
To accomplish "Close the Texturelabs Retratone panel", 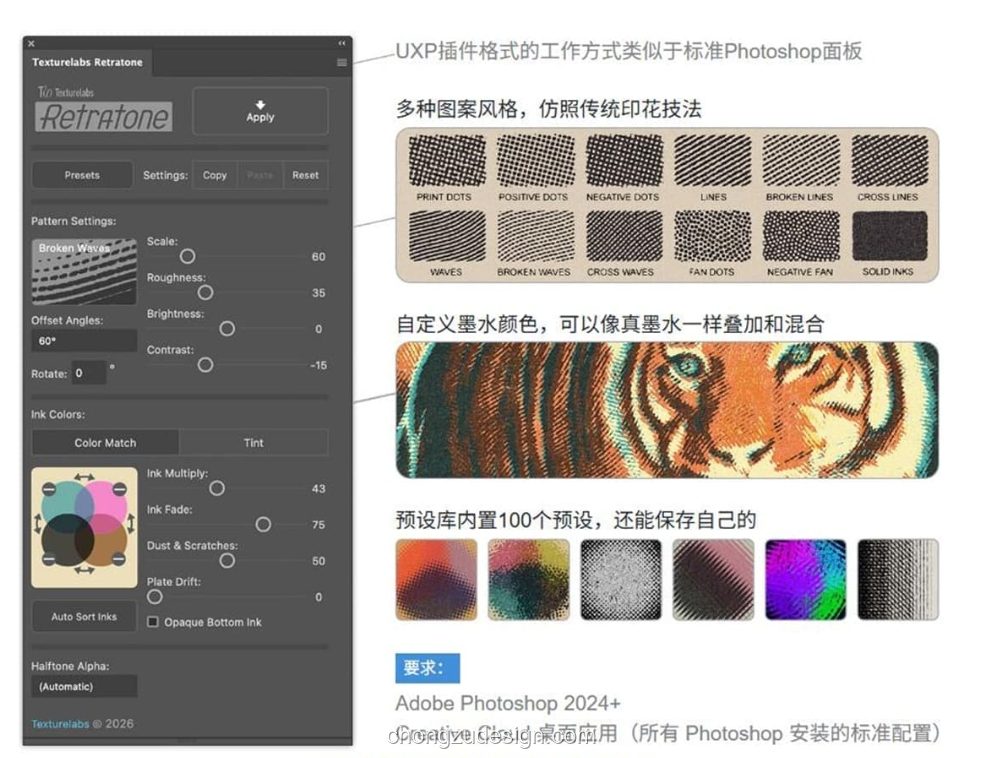I will tap(31, 43).
